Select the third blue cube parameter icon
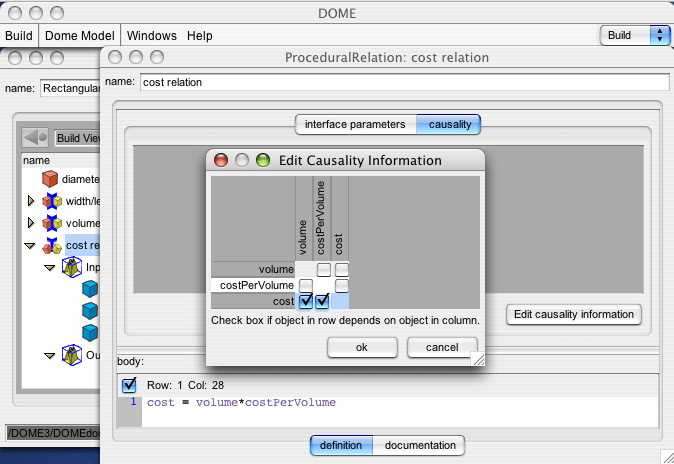Image resolution: width=674 pixels, height=464 pixels. (90, 333)
